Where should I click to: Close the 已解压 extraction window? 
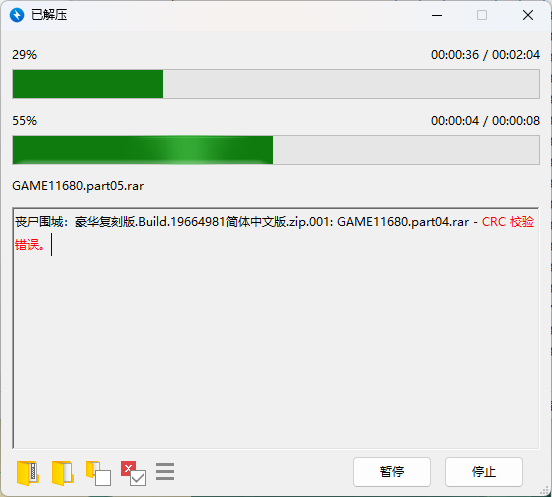528,15
